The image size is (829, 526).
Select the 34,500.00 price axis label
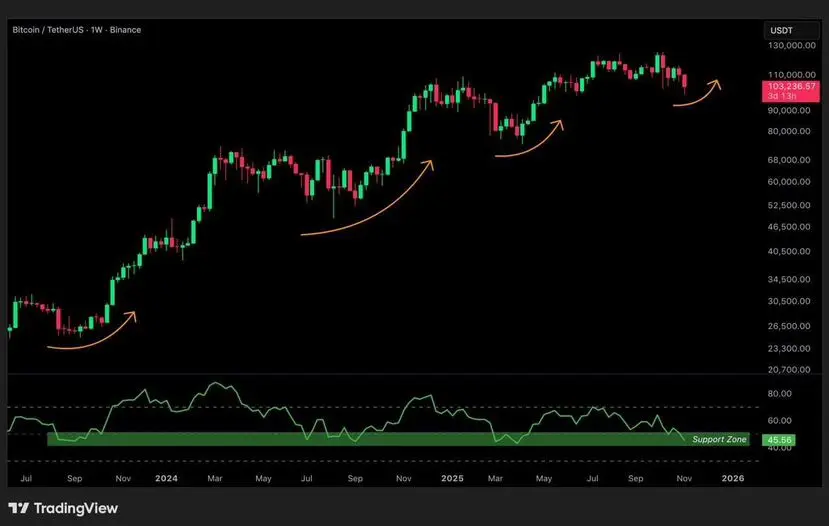pos(789,279)
